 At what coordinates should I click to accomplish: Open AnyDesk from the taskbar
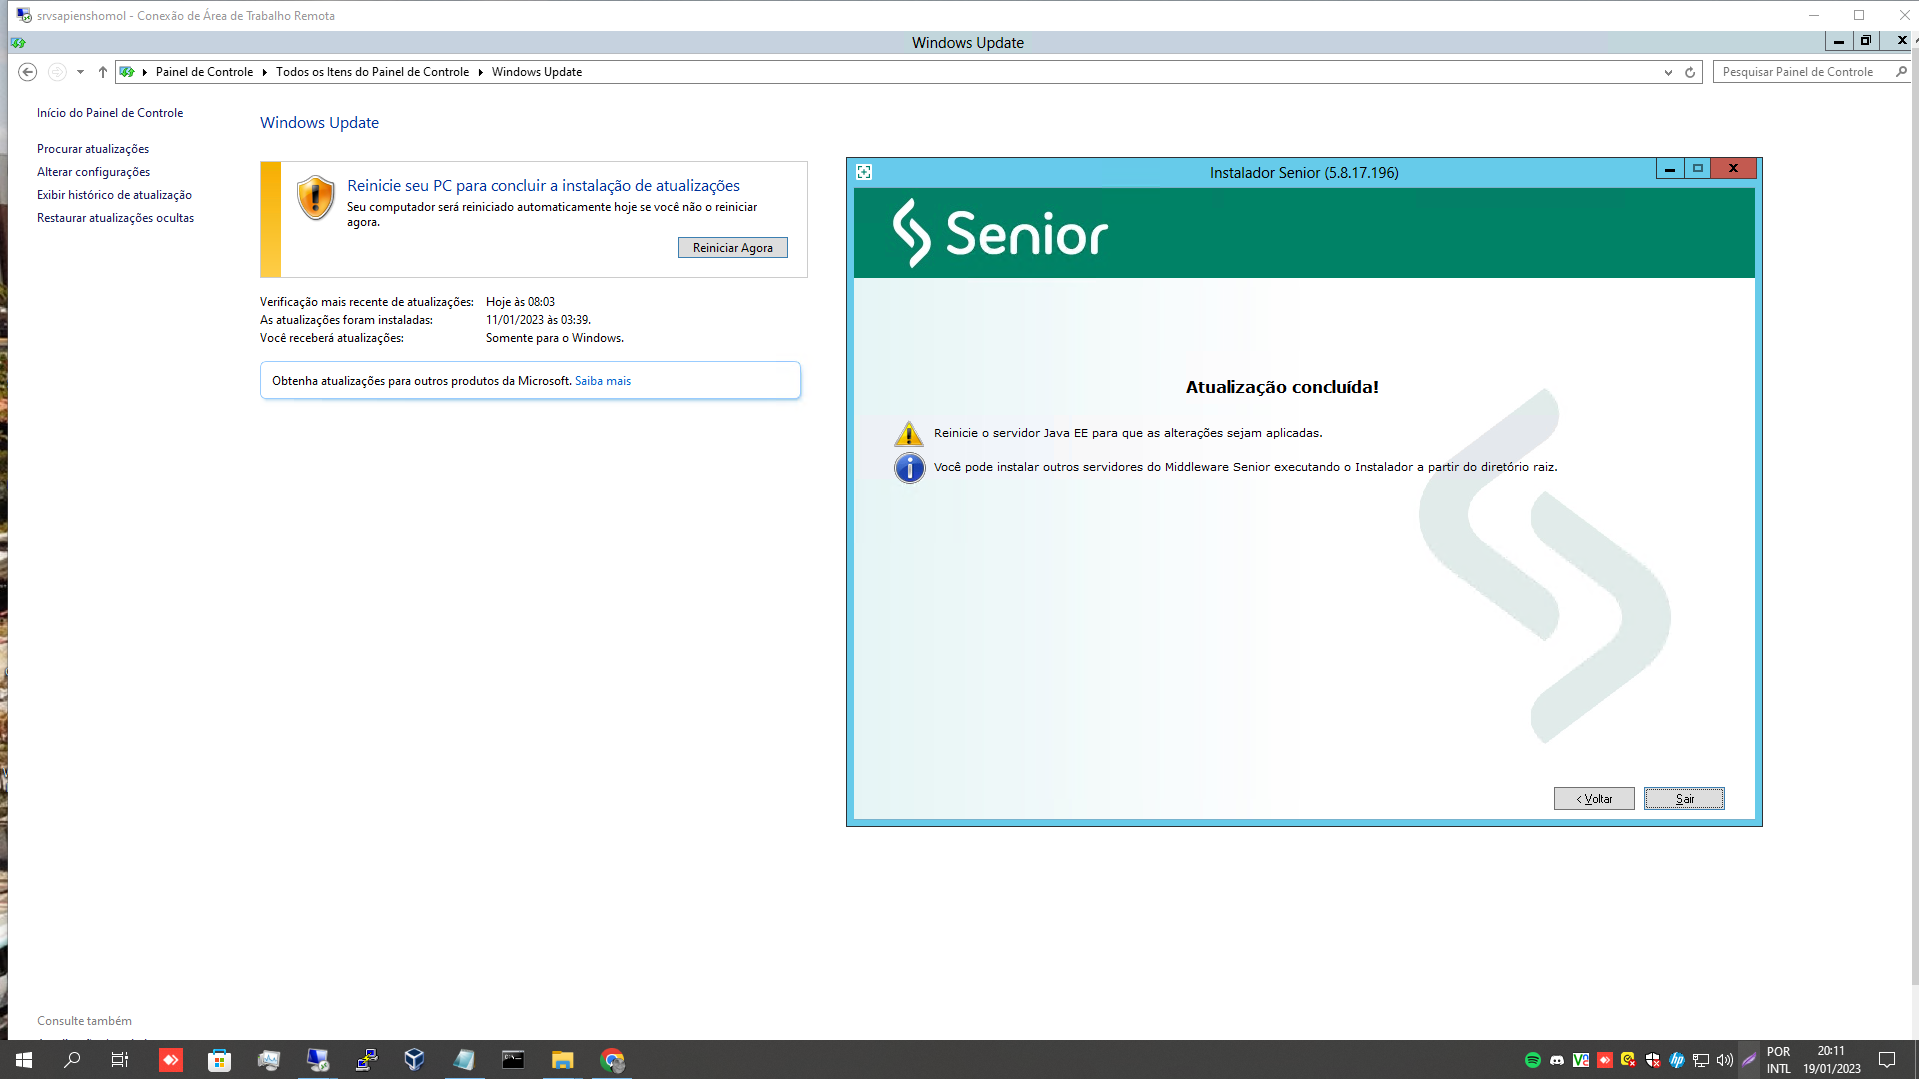[x=171, y=1060]
